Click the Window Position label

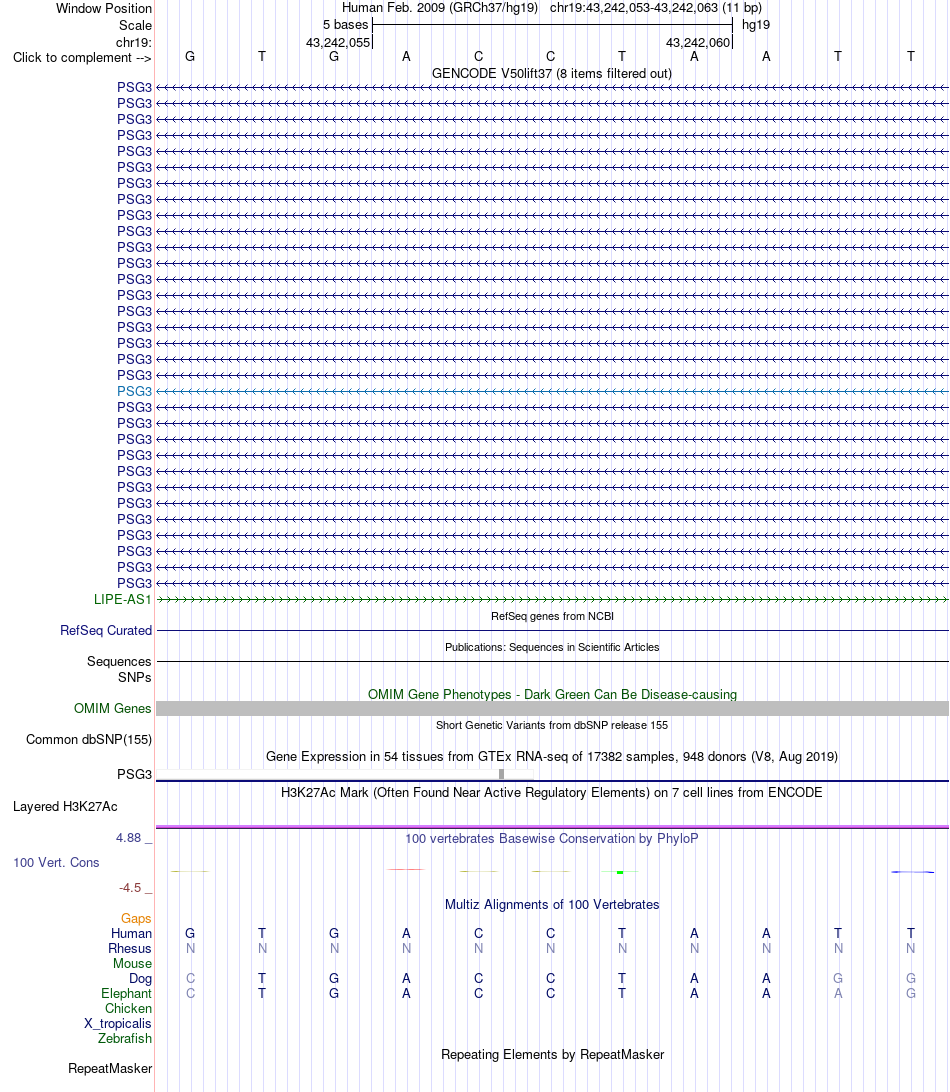click(104, 8)
